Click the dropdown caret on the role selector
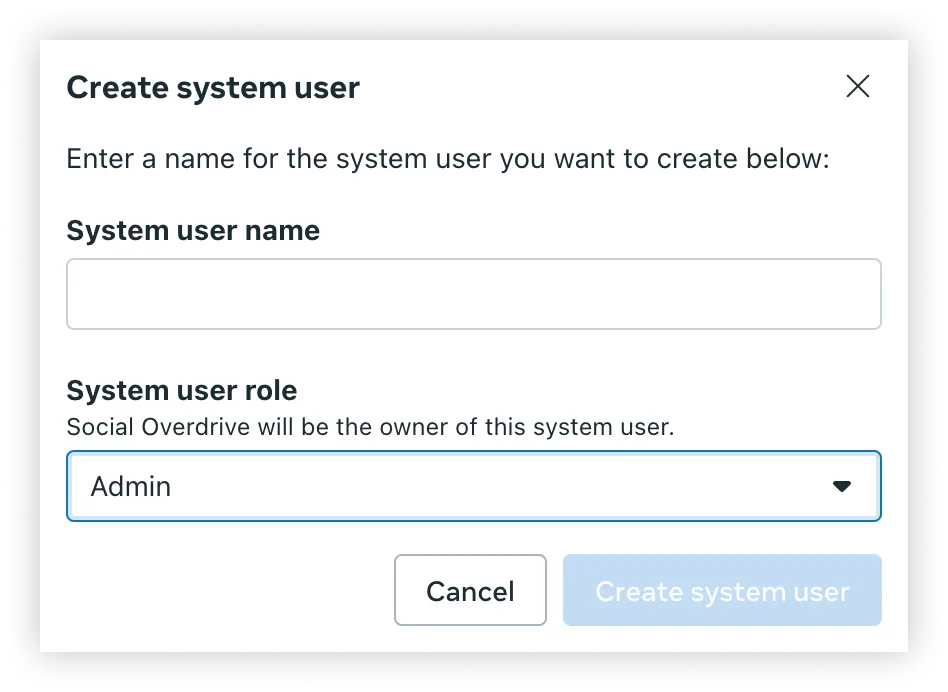Image resolution: width=948 pixels, height=692 pixels. [845, 485]
